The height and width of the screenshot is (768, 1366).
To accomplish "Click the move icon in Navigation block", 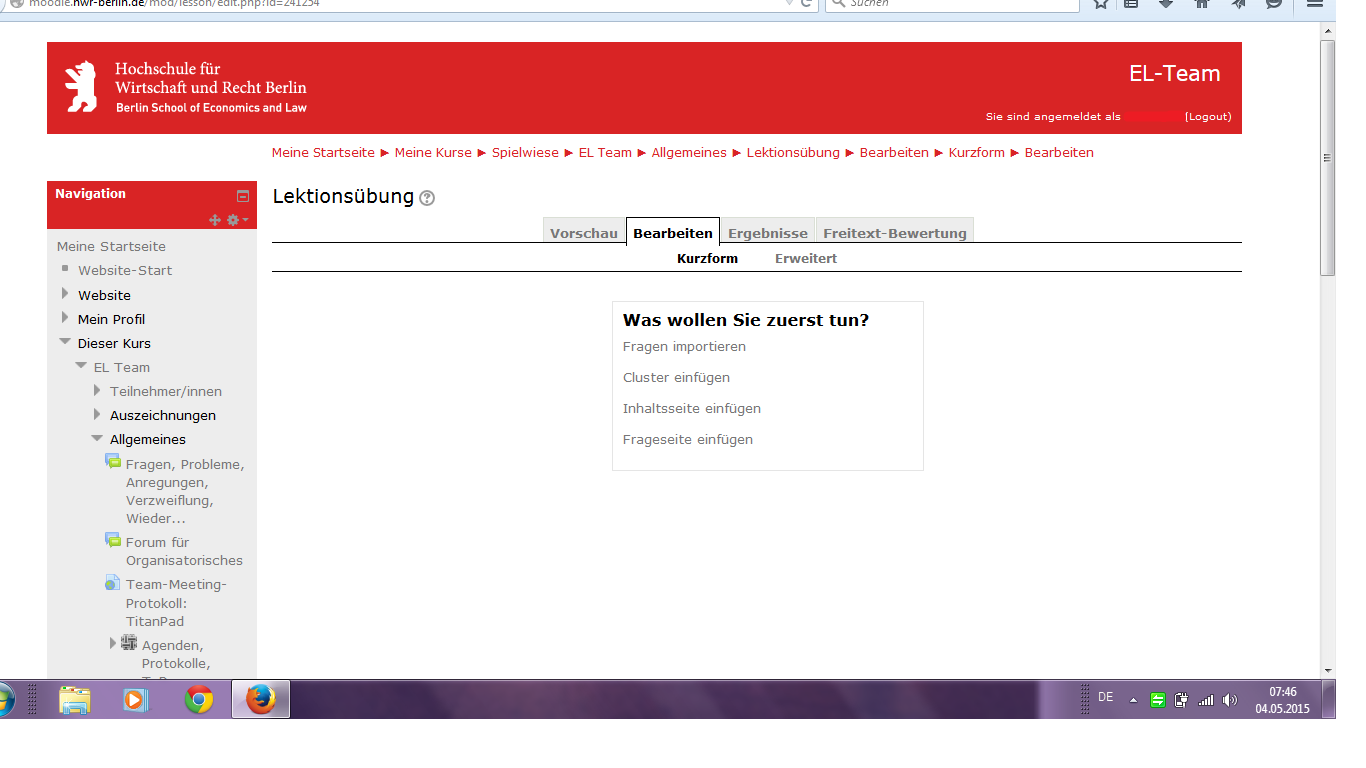I will [x=215, y=220].
